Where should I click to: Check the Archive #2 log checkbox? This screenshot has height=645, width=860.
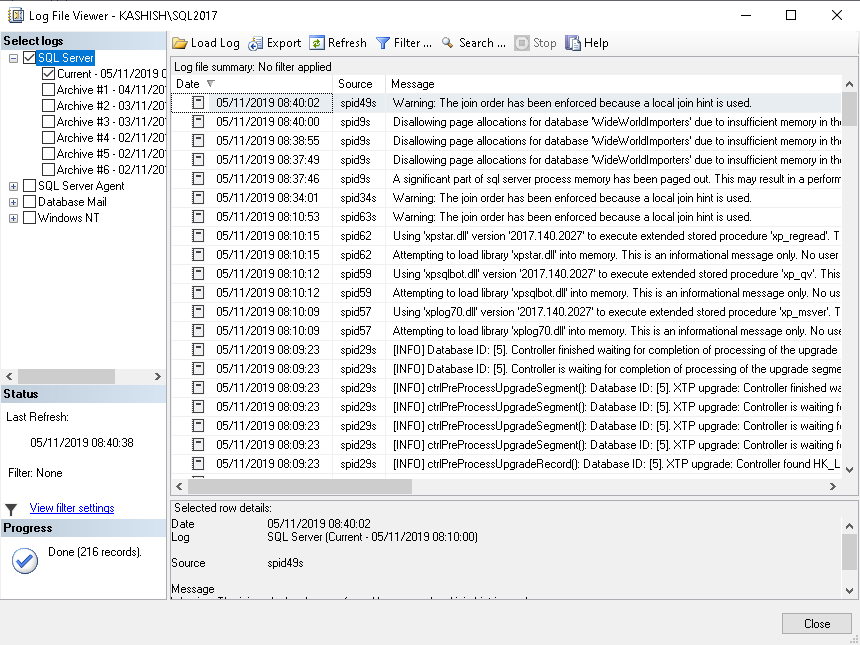[x=48, y=105]
